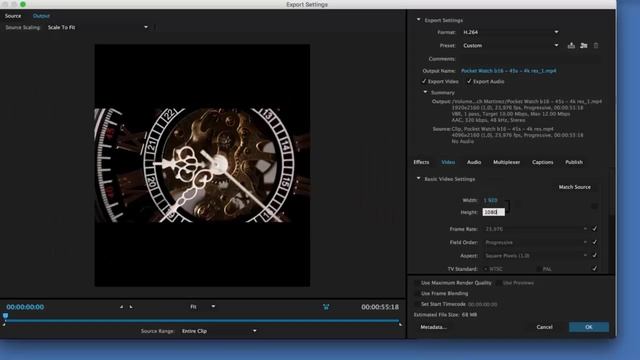640x360 pixels.
Task: Select the NTSC radio button
Action: [486, 269]
